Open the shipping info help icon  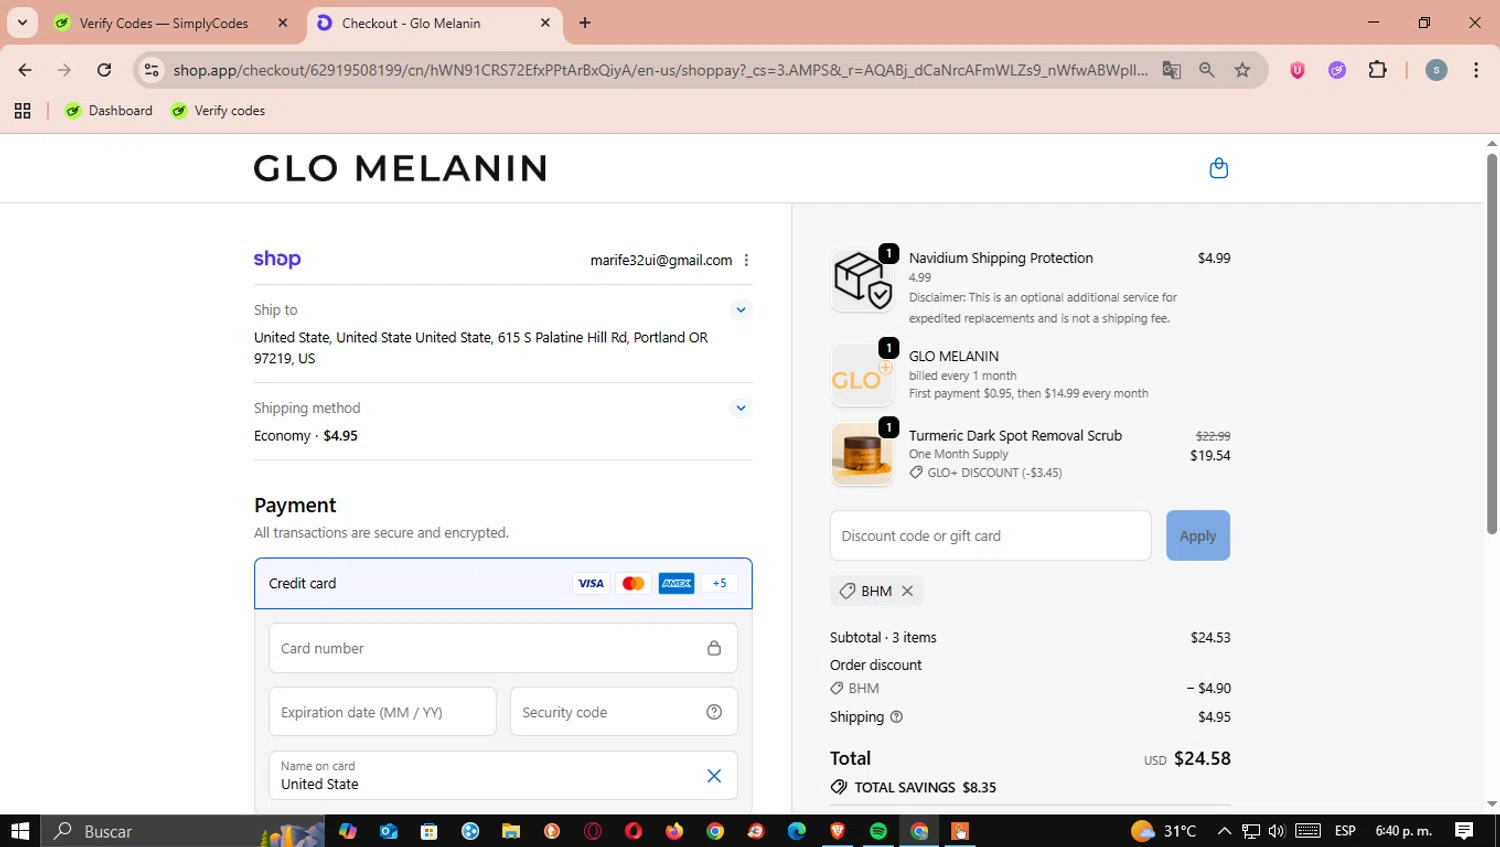coord(896,717)
